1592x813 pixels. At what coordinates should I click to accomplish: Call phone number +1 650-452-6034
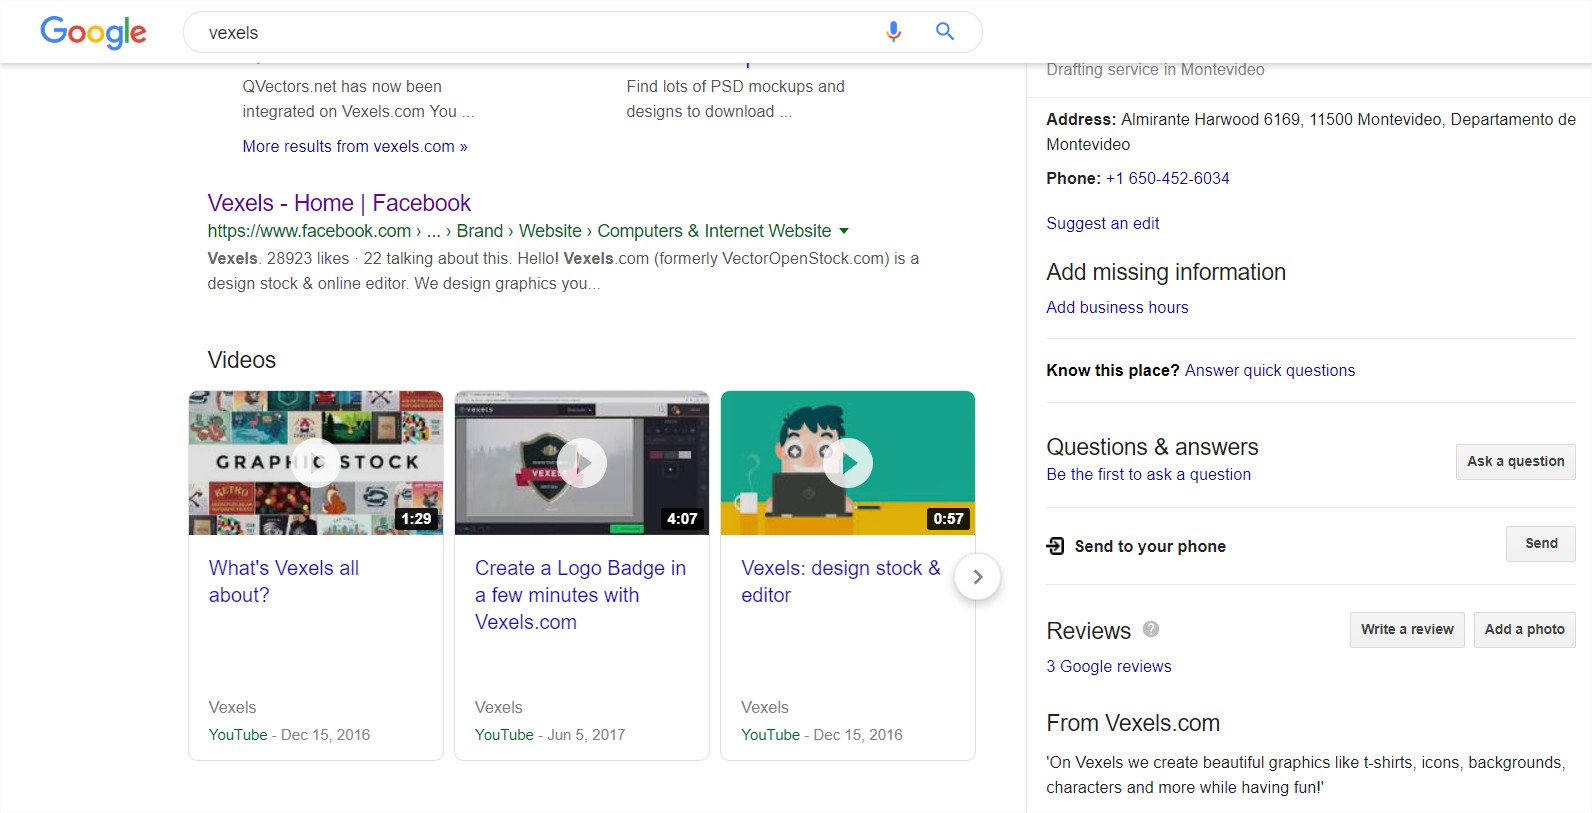pos(1167,178)
